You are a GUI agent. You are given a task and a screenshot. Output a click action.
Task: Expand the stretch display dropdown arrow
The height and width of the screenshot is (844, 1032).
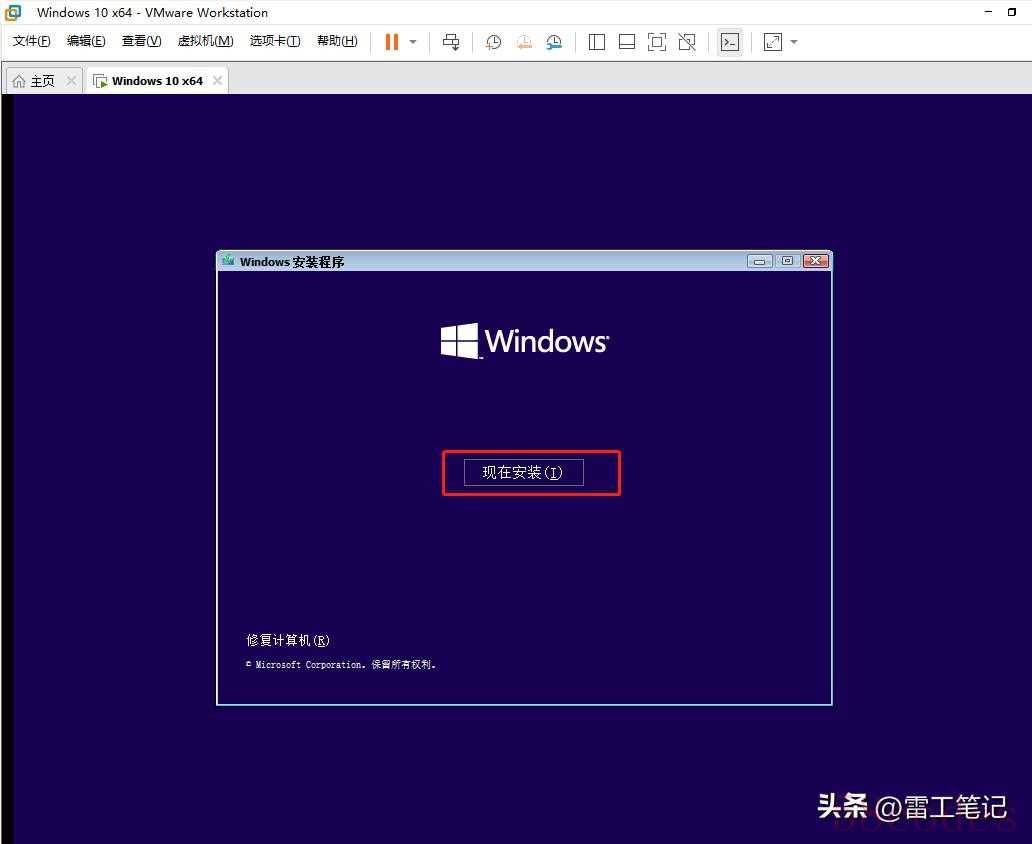(794, 42)
